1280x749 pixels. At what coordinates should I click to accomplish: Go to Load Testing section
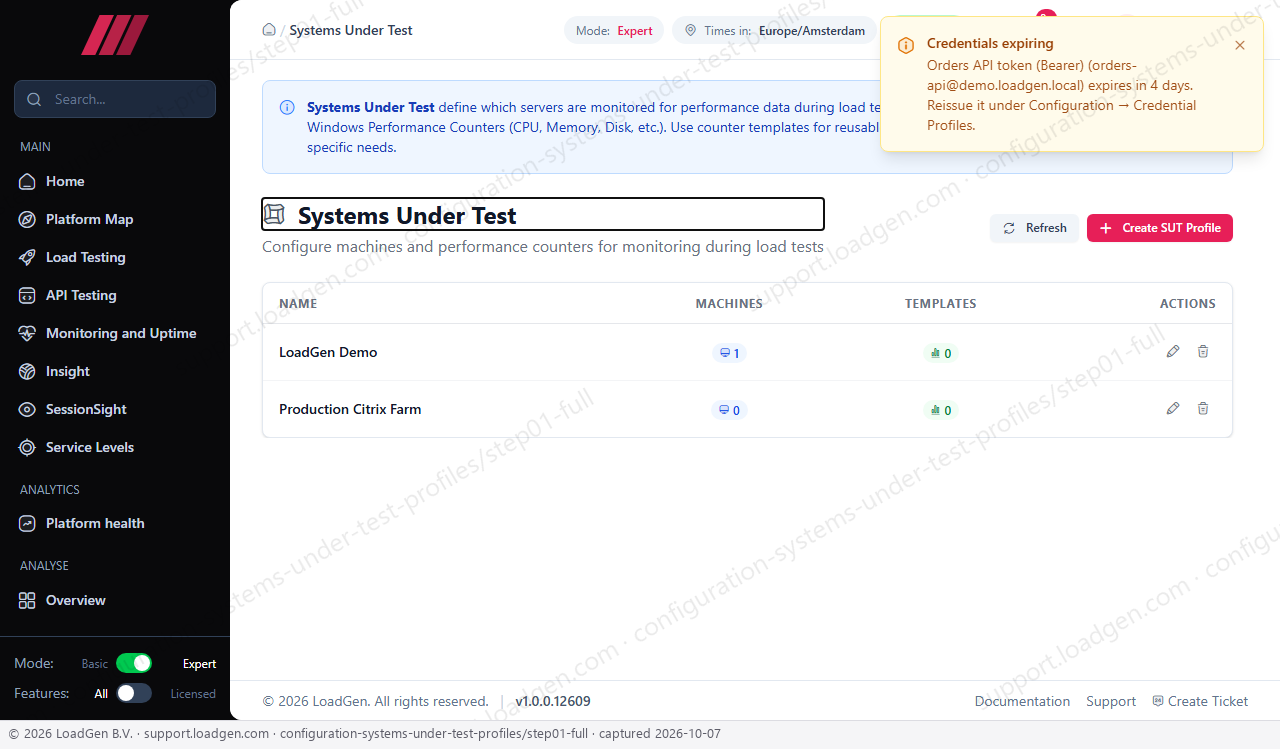115,257
